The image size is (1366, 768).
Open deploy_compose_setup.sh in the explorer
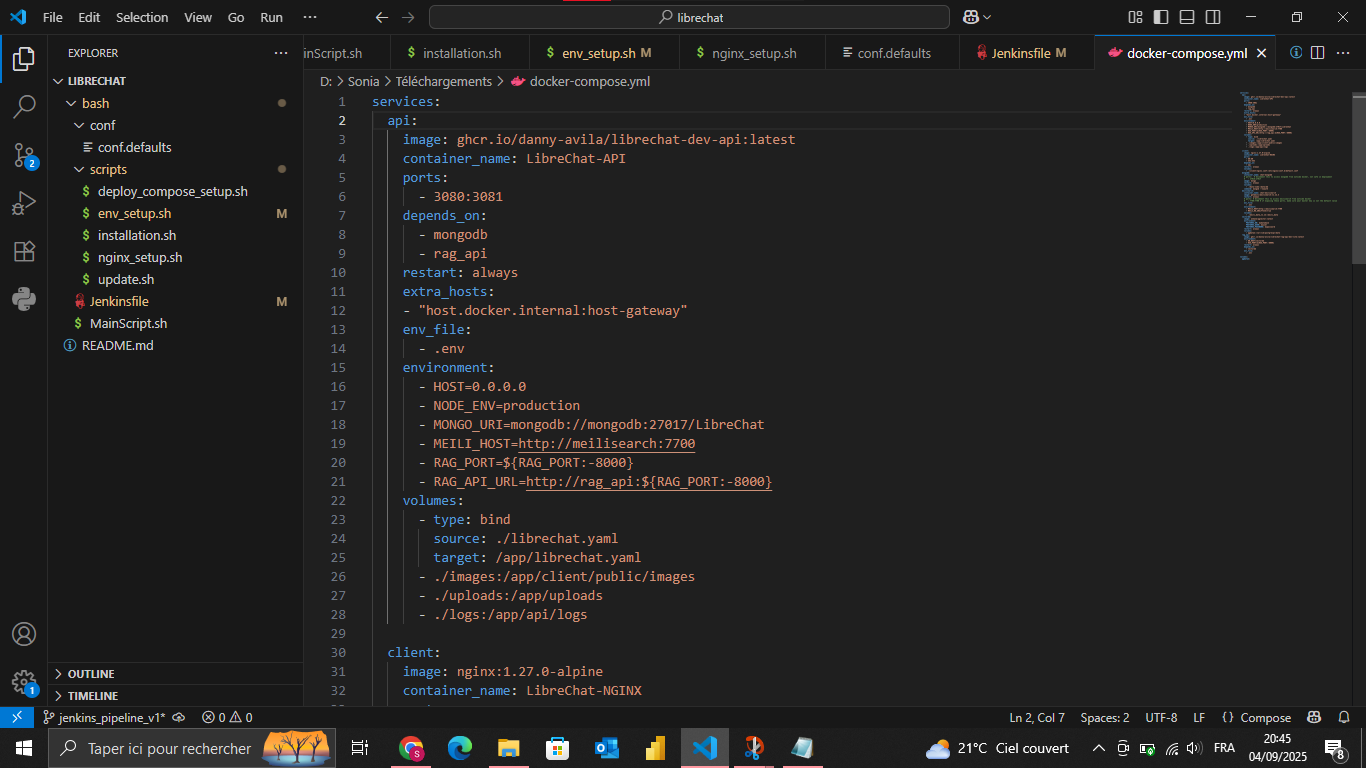click(x=175, y=191)
